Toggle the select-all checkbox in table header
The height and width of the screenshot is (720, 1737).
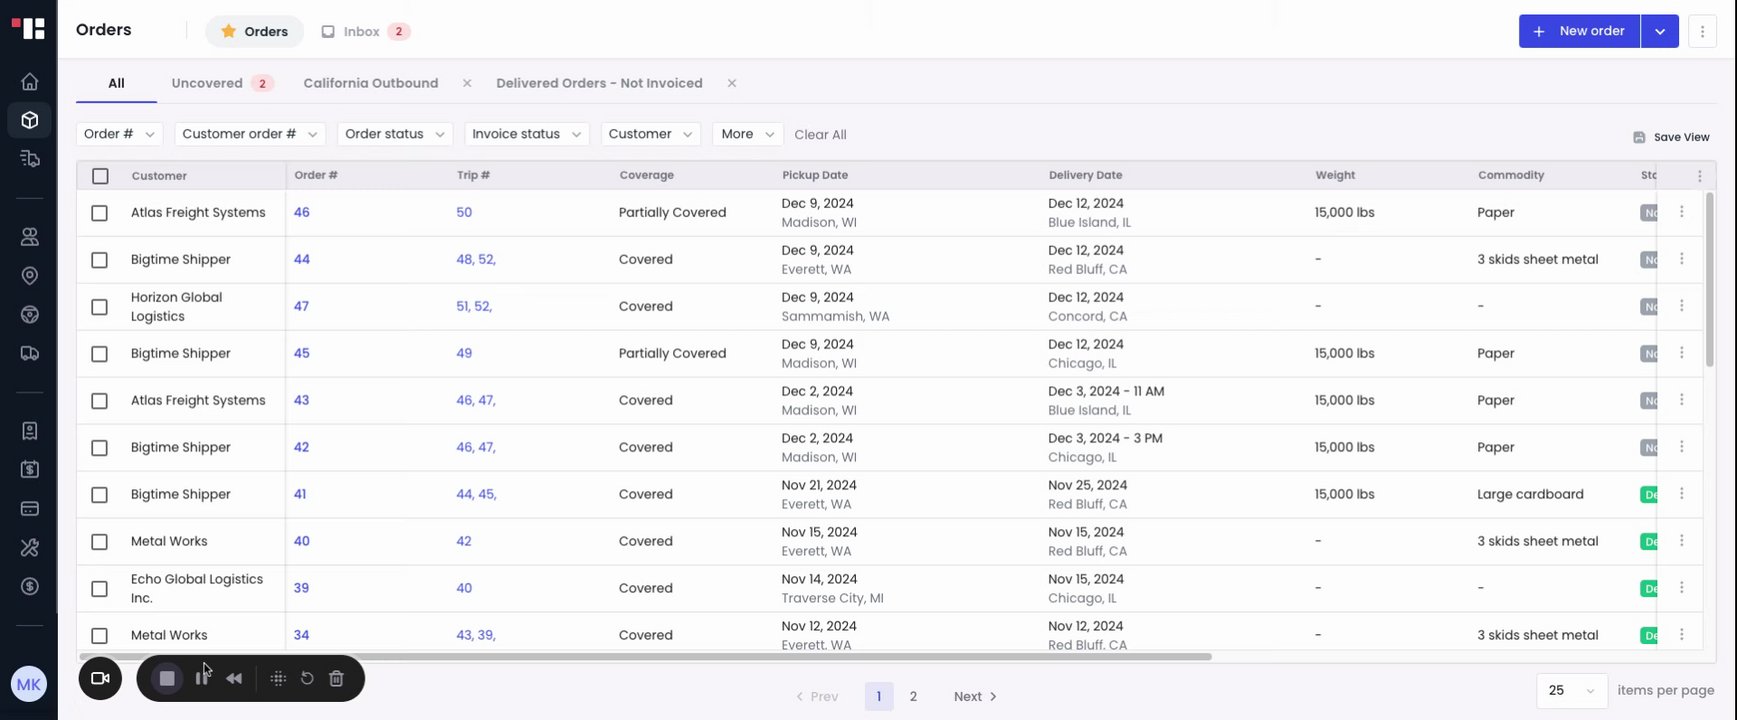(100, 176)
